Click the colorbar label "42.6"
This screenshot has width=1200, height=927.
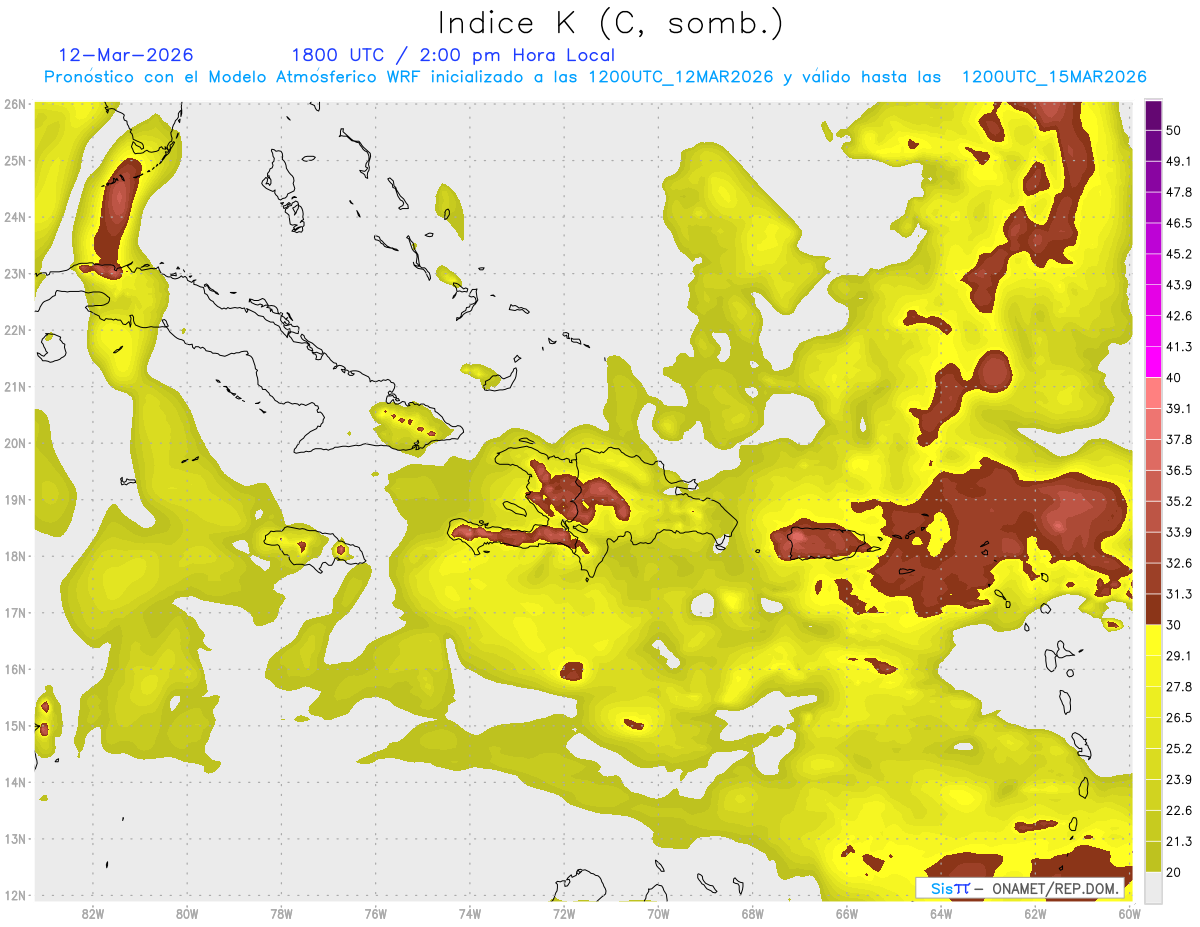coord(1178,317)
